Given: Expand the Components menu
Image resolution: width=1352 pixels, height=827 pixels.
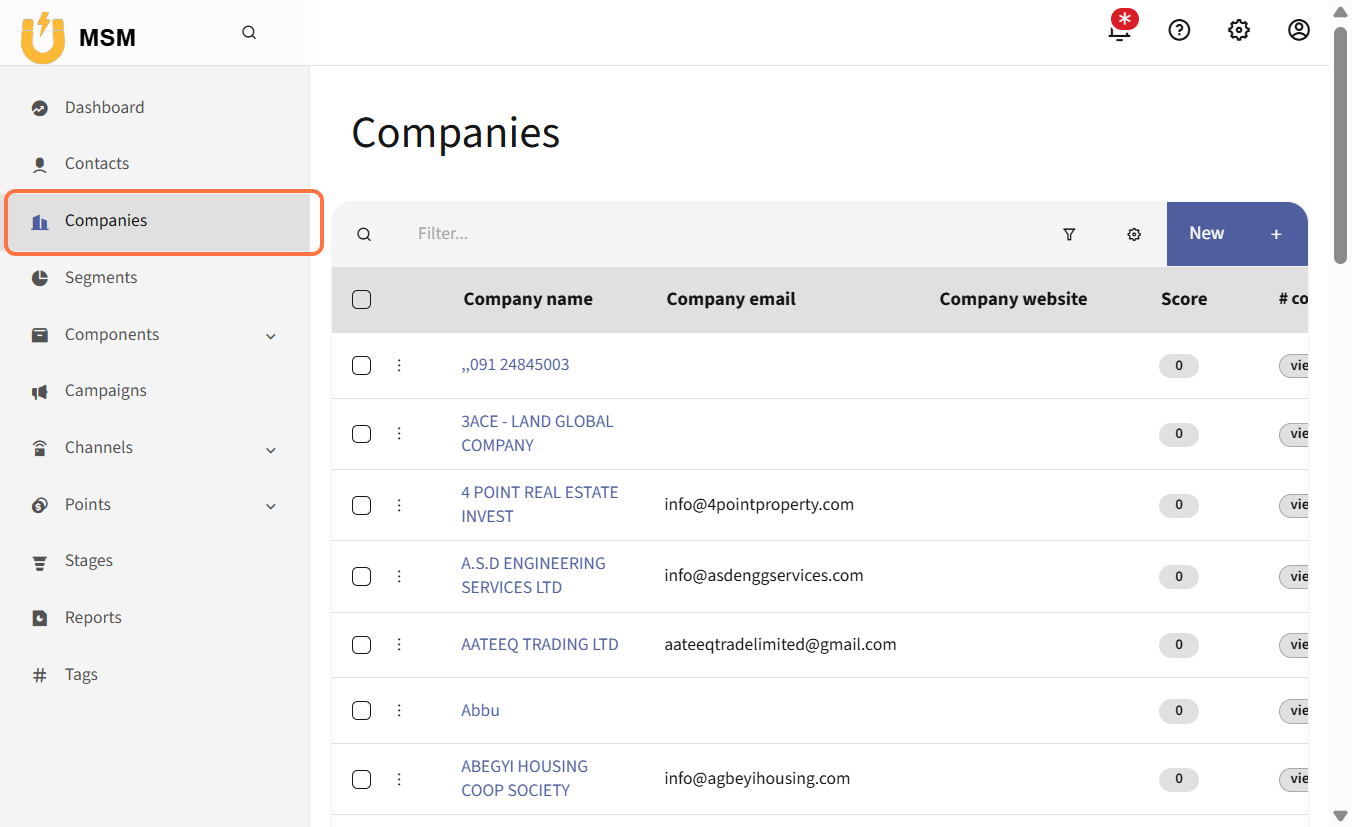Looking at the screenshot, I should click(270, 336).
